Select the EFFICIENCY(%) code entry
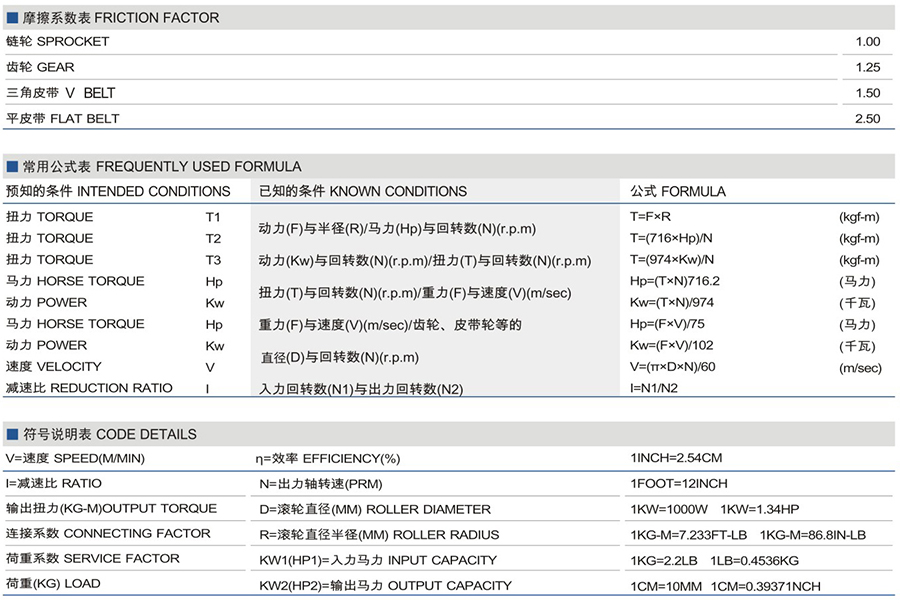This screenshot has height=603, width=900. tap(329, 459)
